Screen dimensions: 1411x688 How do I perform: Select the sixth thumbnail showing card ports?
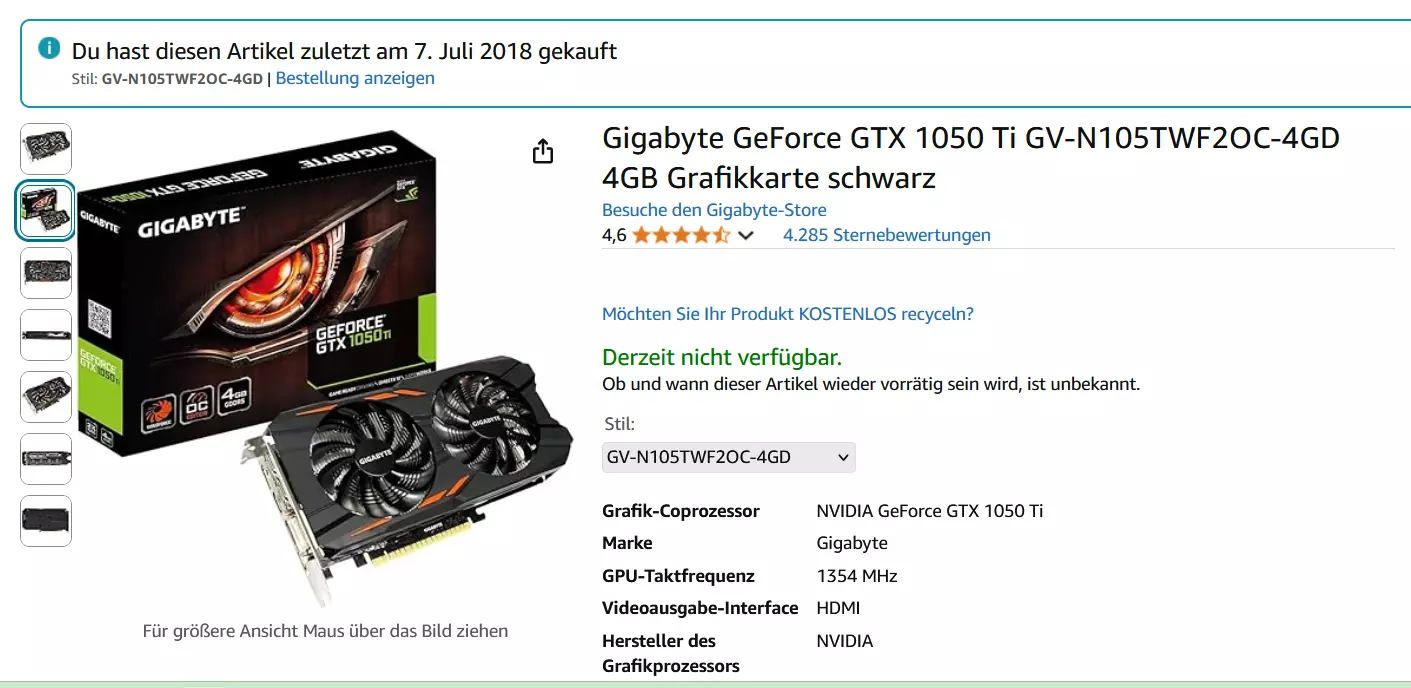pos(46,459)
